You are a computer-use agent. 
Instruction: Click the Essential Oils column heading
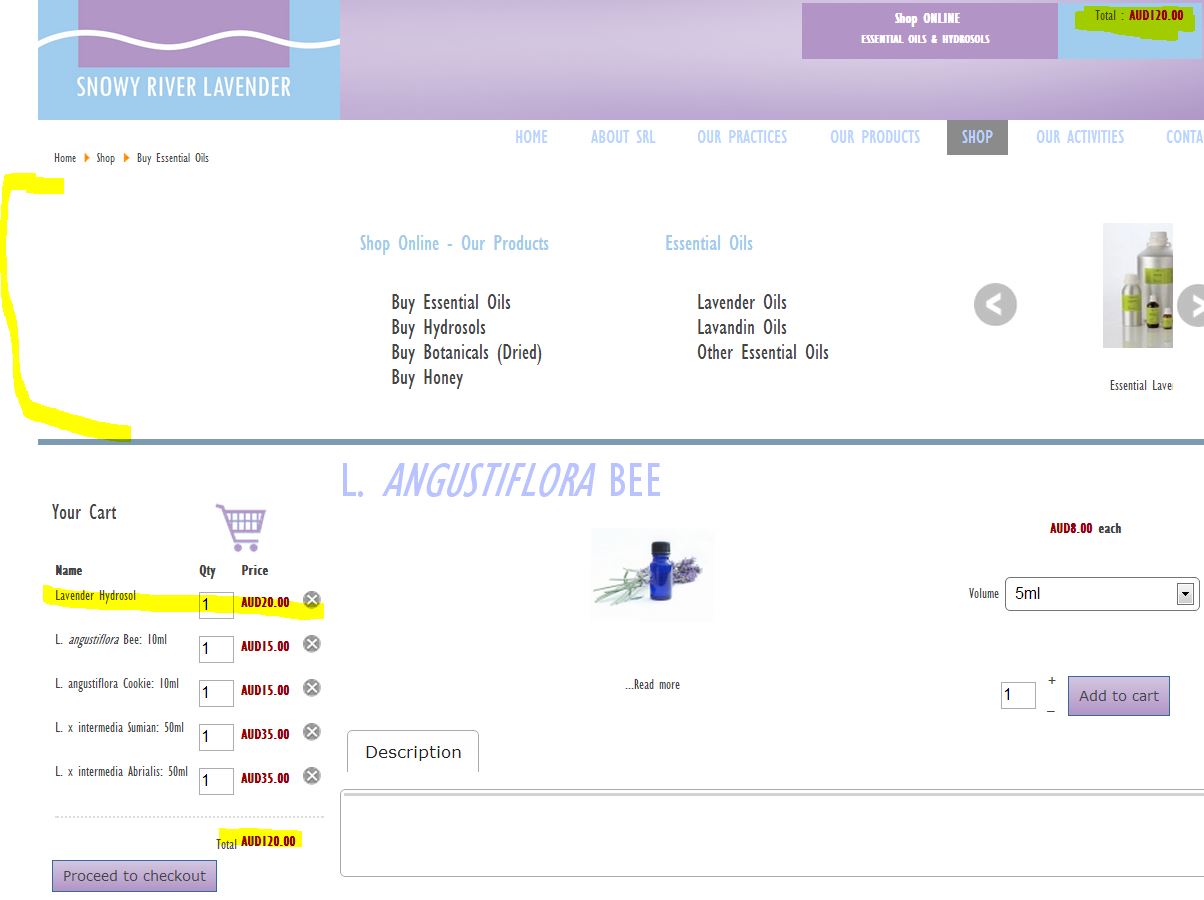(709, 243)
